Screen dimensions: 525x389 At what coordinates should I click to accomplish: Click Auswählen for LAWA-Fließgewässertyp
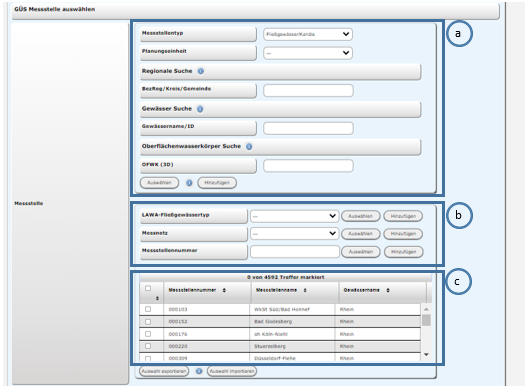361,216
